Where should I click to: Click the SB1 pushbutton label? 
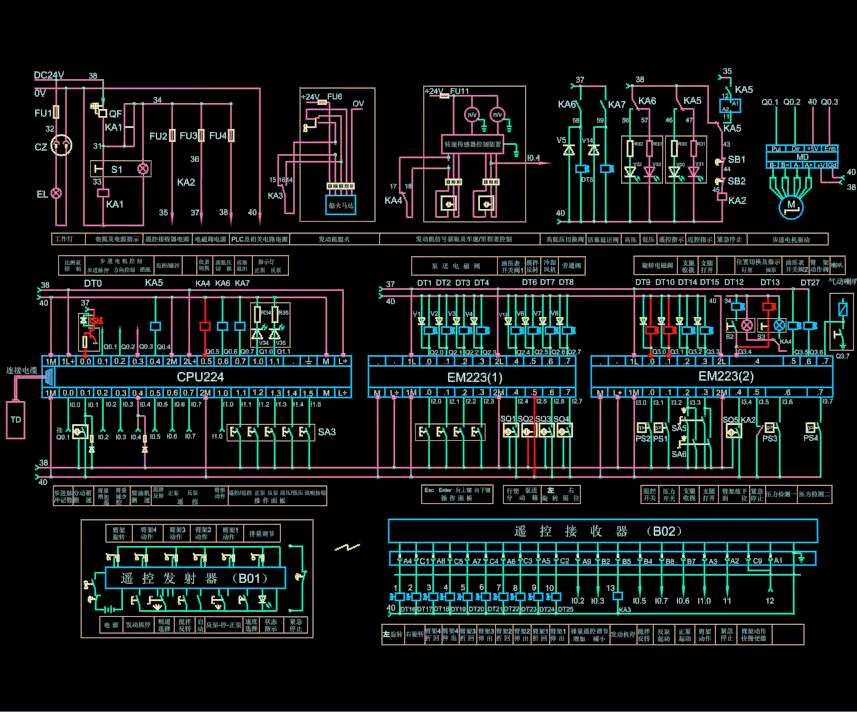736,160
